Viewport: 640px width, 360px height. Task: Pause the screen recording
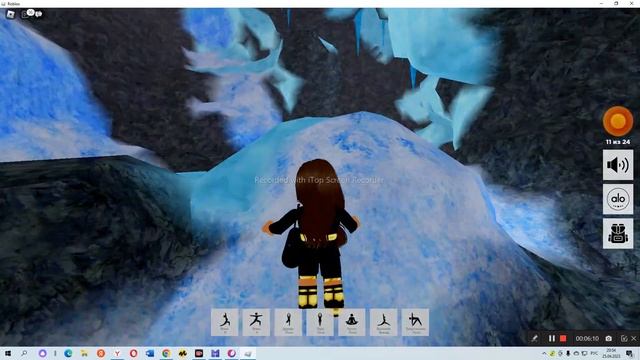tap(552, 338)
